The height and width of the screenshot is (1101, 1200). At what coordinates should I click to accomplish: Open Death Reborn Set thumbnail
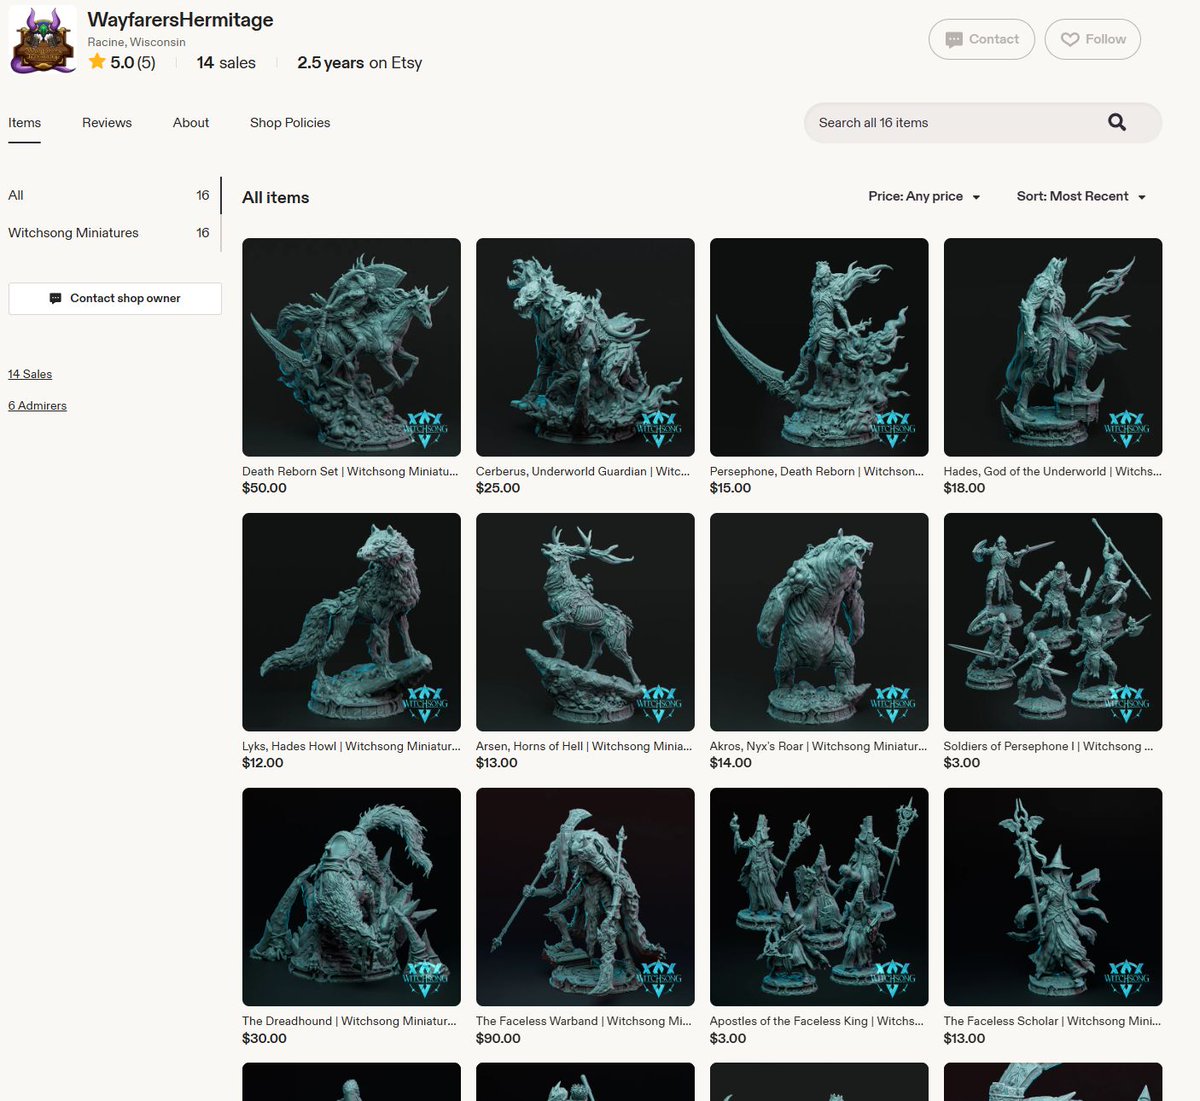coord(351,347)
